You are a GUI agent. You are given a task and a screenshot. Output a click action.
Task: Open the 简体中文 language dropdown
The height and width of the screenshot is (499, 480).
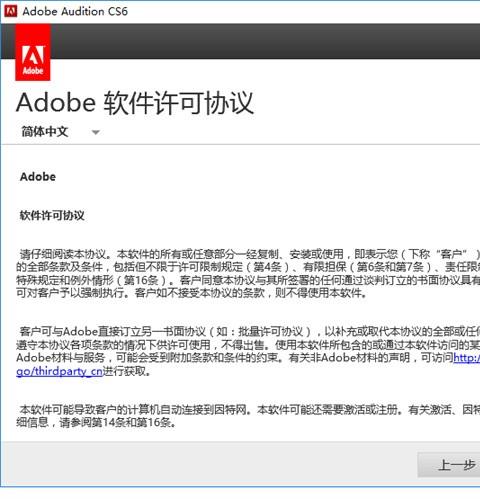pyautogui.click(x=60, y=132)
